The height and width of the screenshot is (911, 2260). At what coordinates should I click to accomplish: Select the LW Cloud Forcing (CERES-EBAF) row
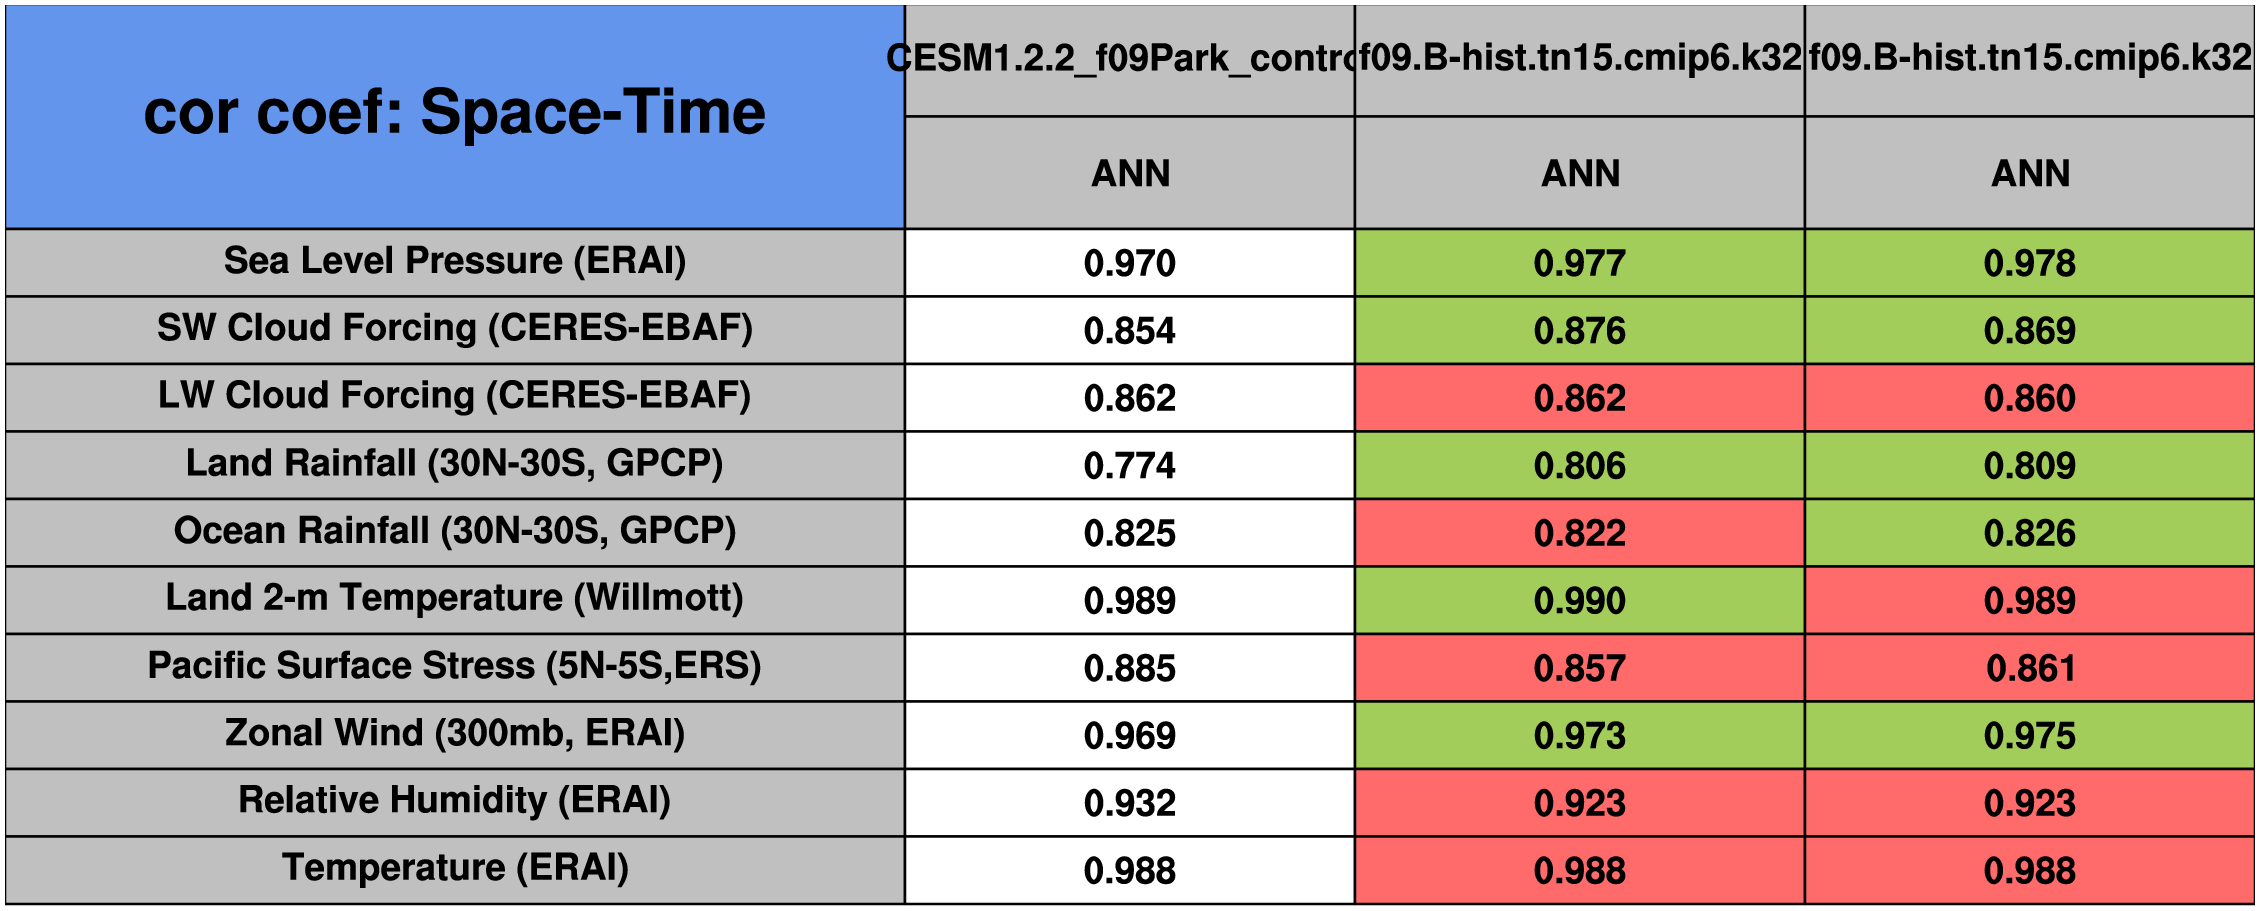pyautogui.click(x=455, y=396)
